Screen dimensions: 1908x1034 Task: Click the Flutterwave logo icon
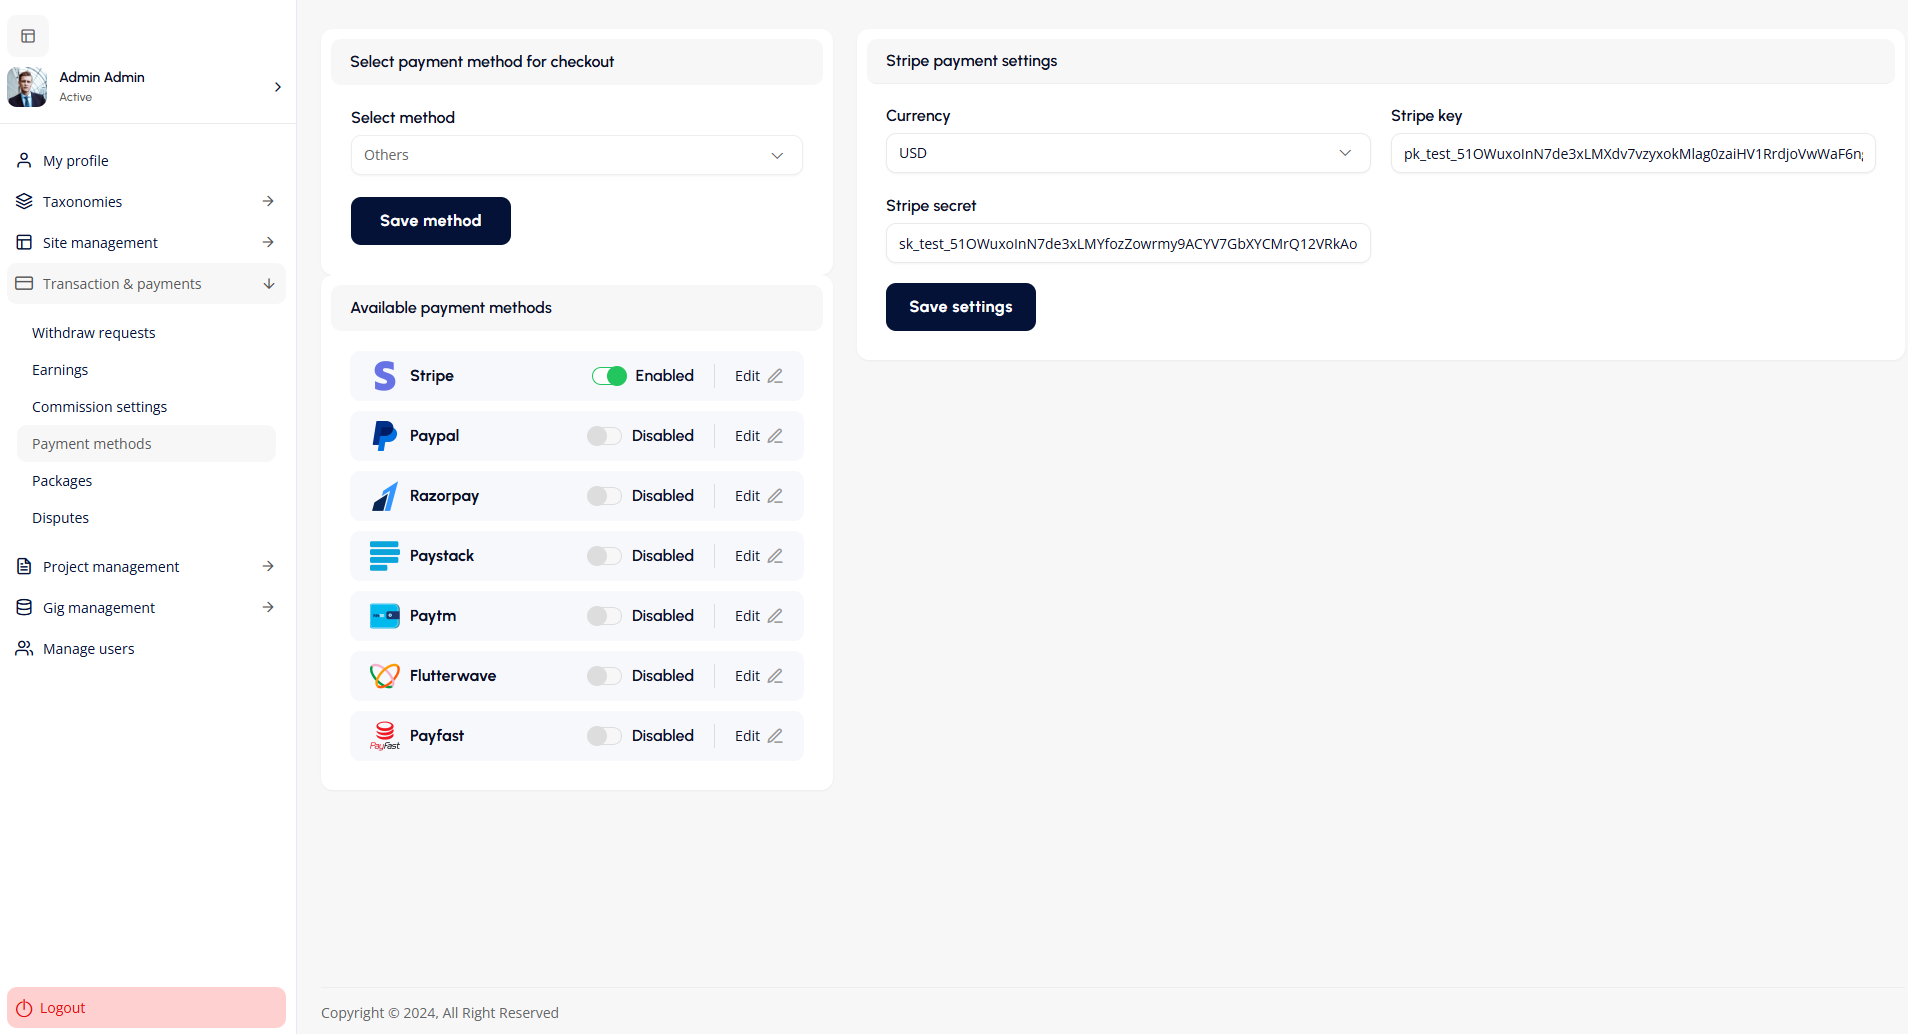[384, 676]
